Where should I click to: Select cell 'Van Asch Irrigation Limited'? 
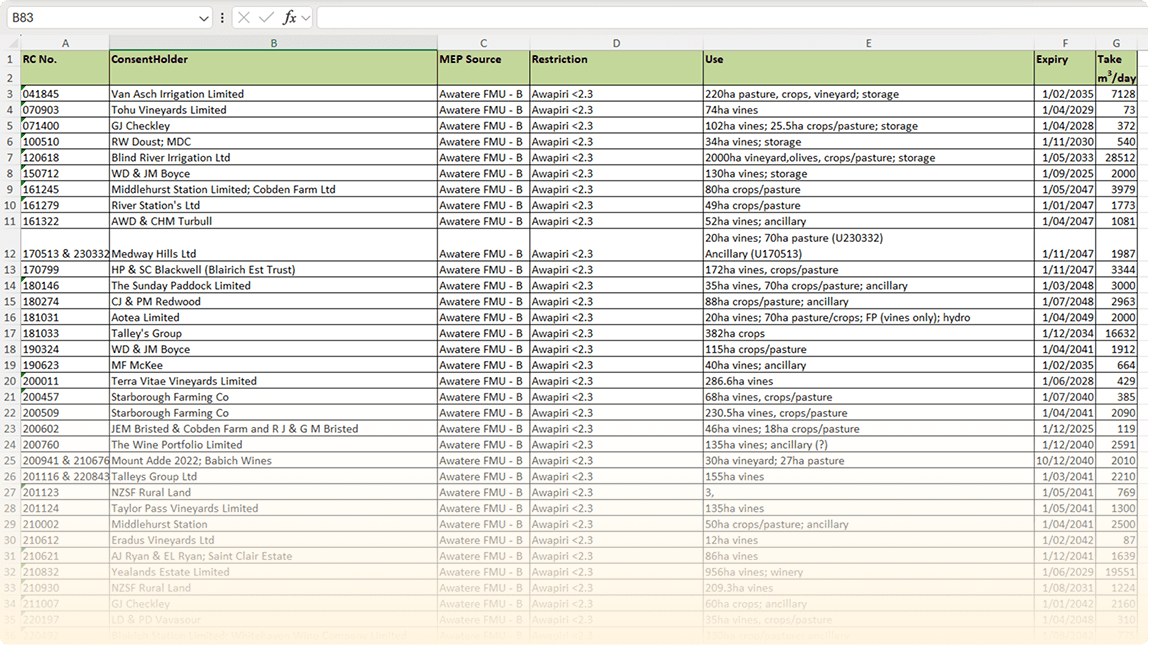273,94
